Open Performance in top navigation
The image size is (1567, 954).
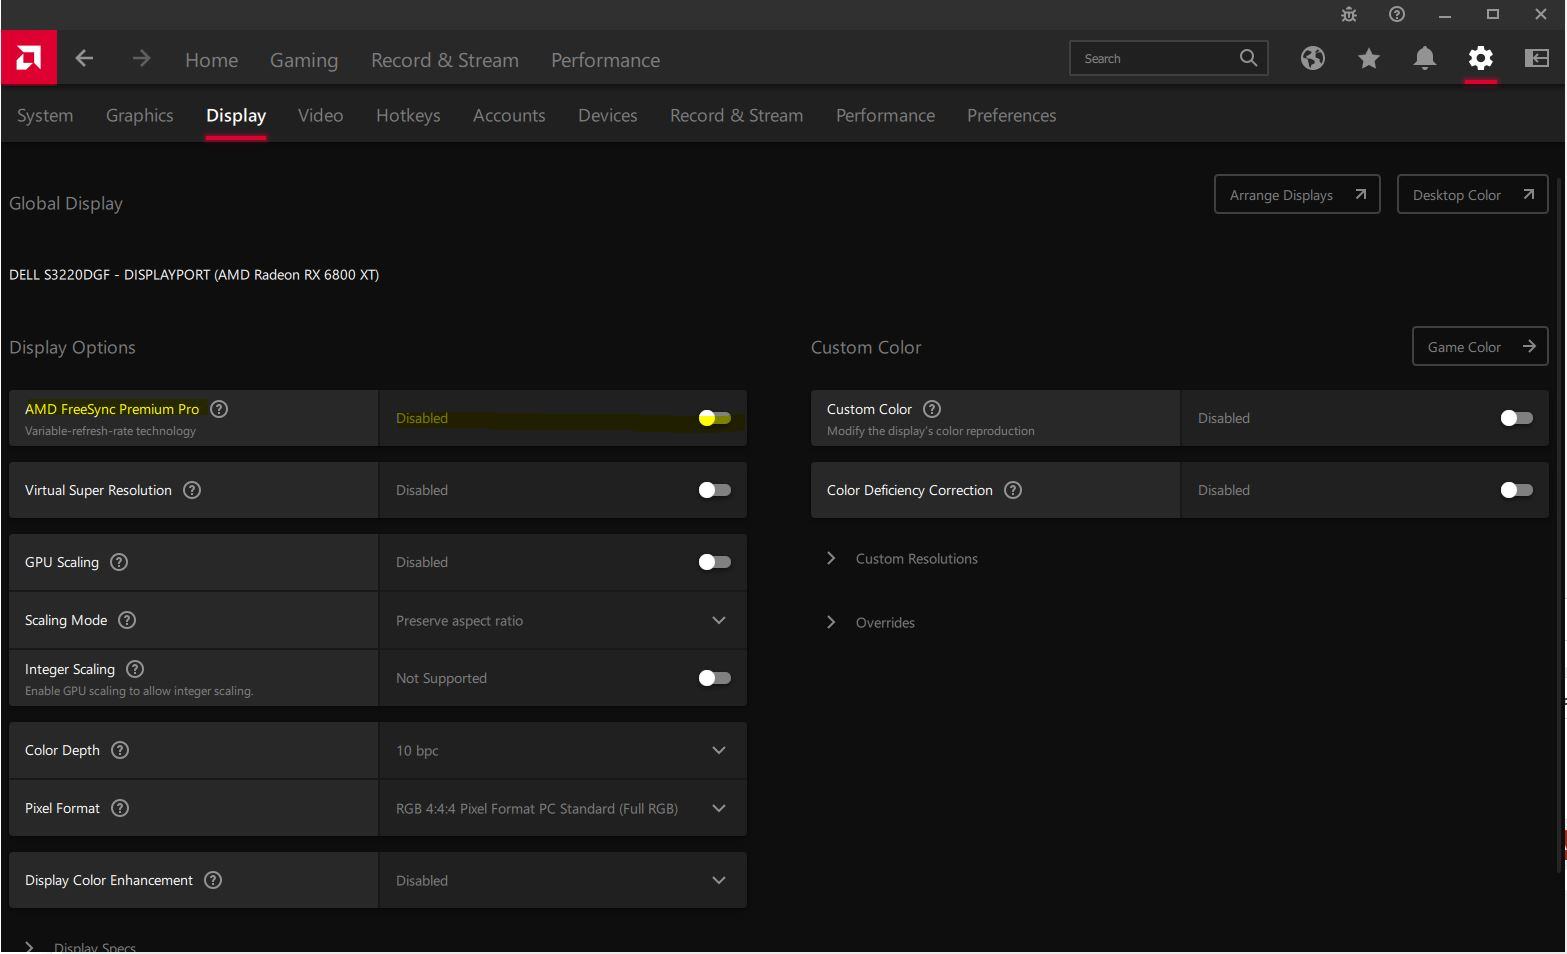(606, 60)
